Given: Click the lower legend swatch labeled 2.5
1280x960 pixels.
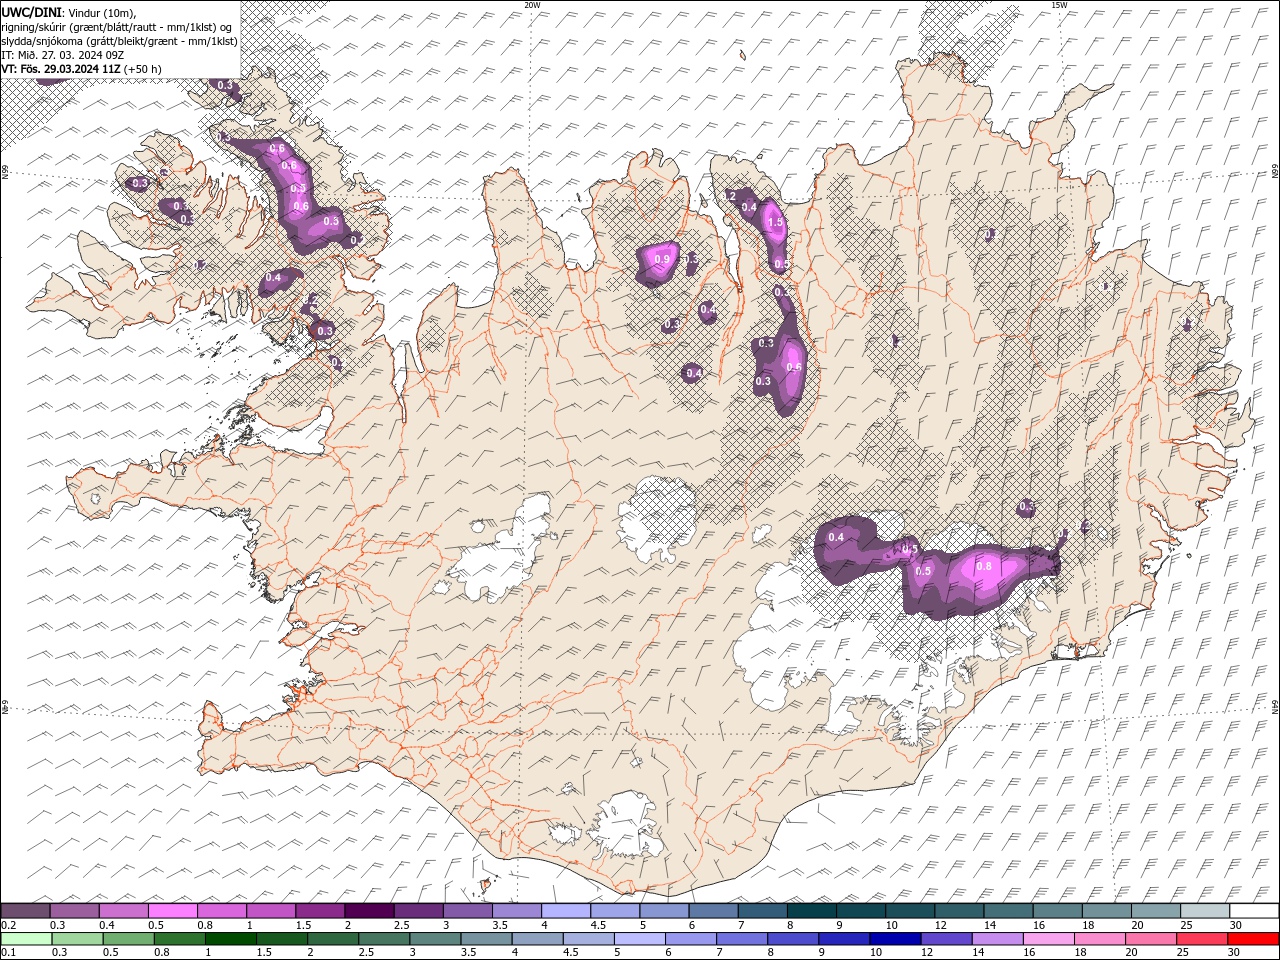Looking at the screenshot, I should coord(384,939).
